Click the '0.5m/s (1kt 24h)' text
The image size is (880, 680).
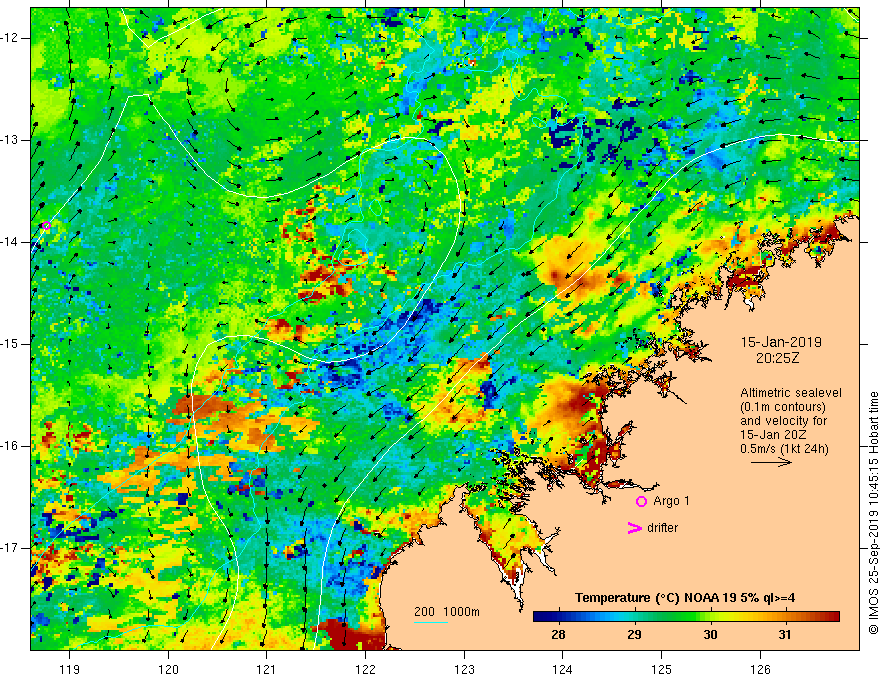pyautogui.click(x=784, y=449)
